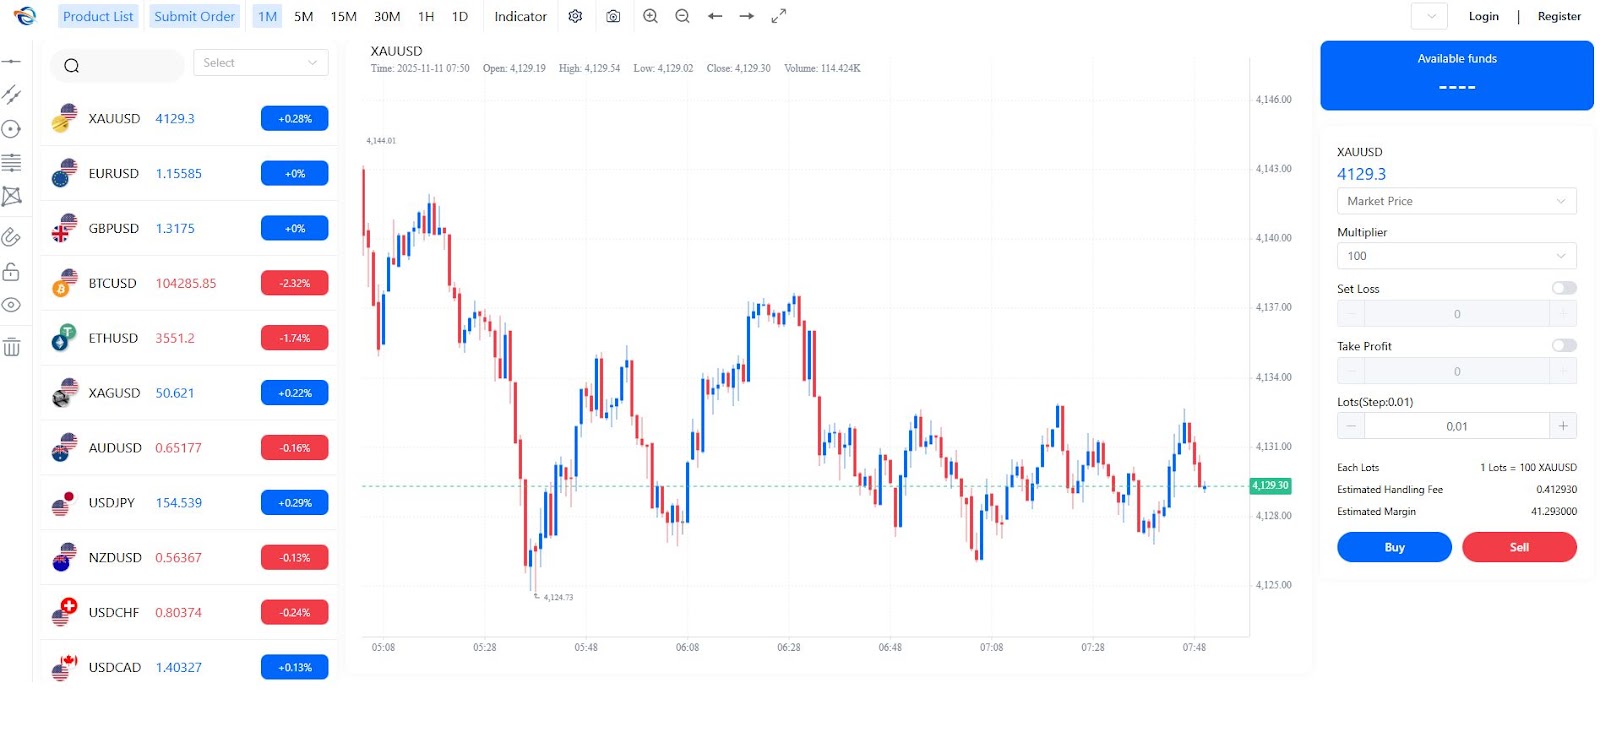Select the horizontal line drawing tool

coord(12,62)
